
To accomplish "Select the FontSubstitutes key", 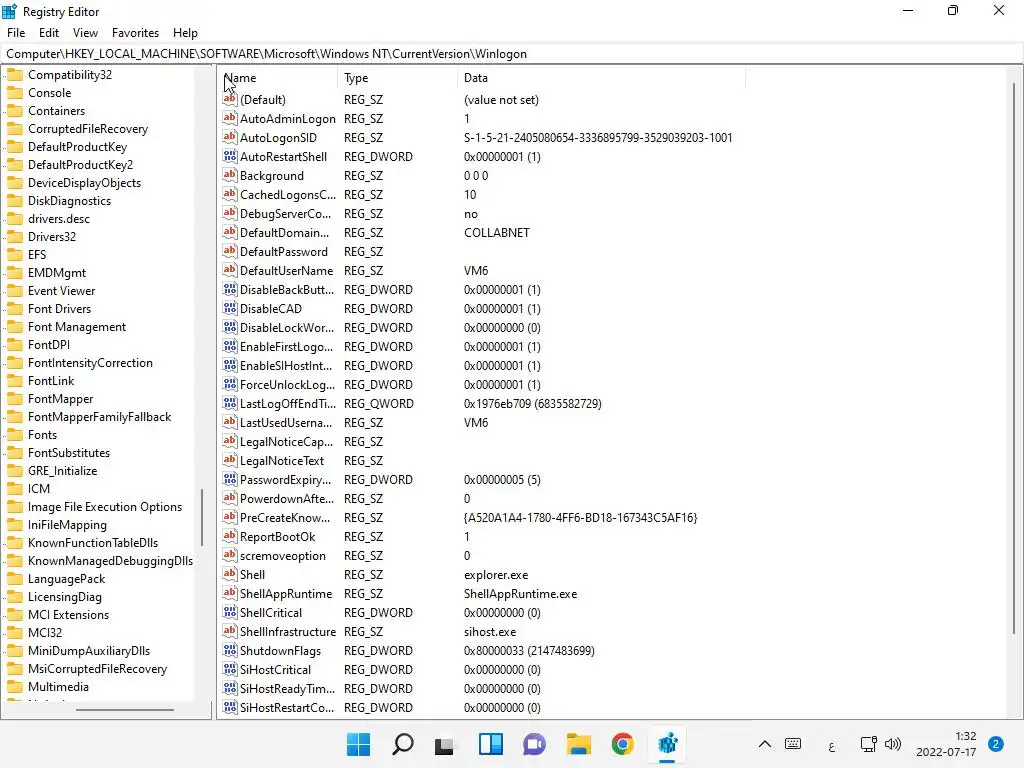I will [x=69, y=453].
